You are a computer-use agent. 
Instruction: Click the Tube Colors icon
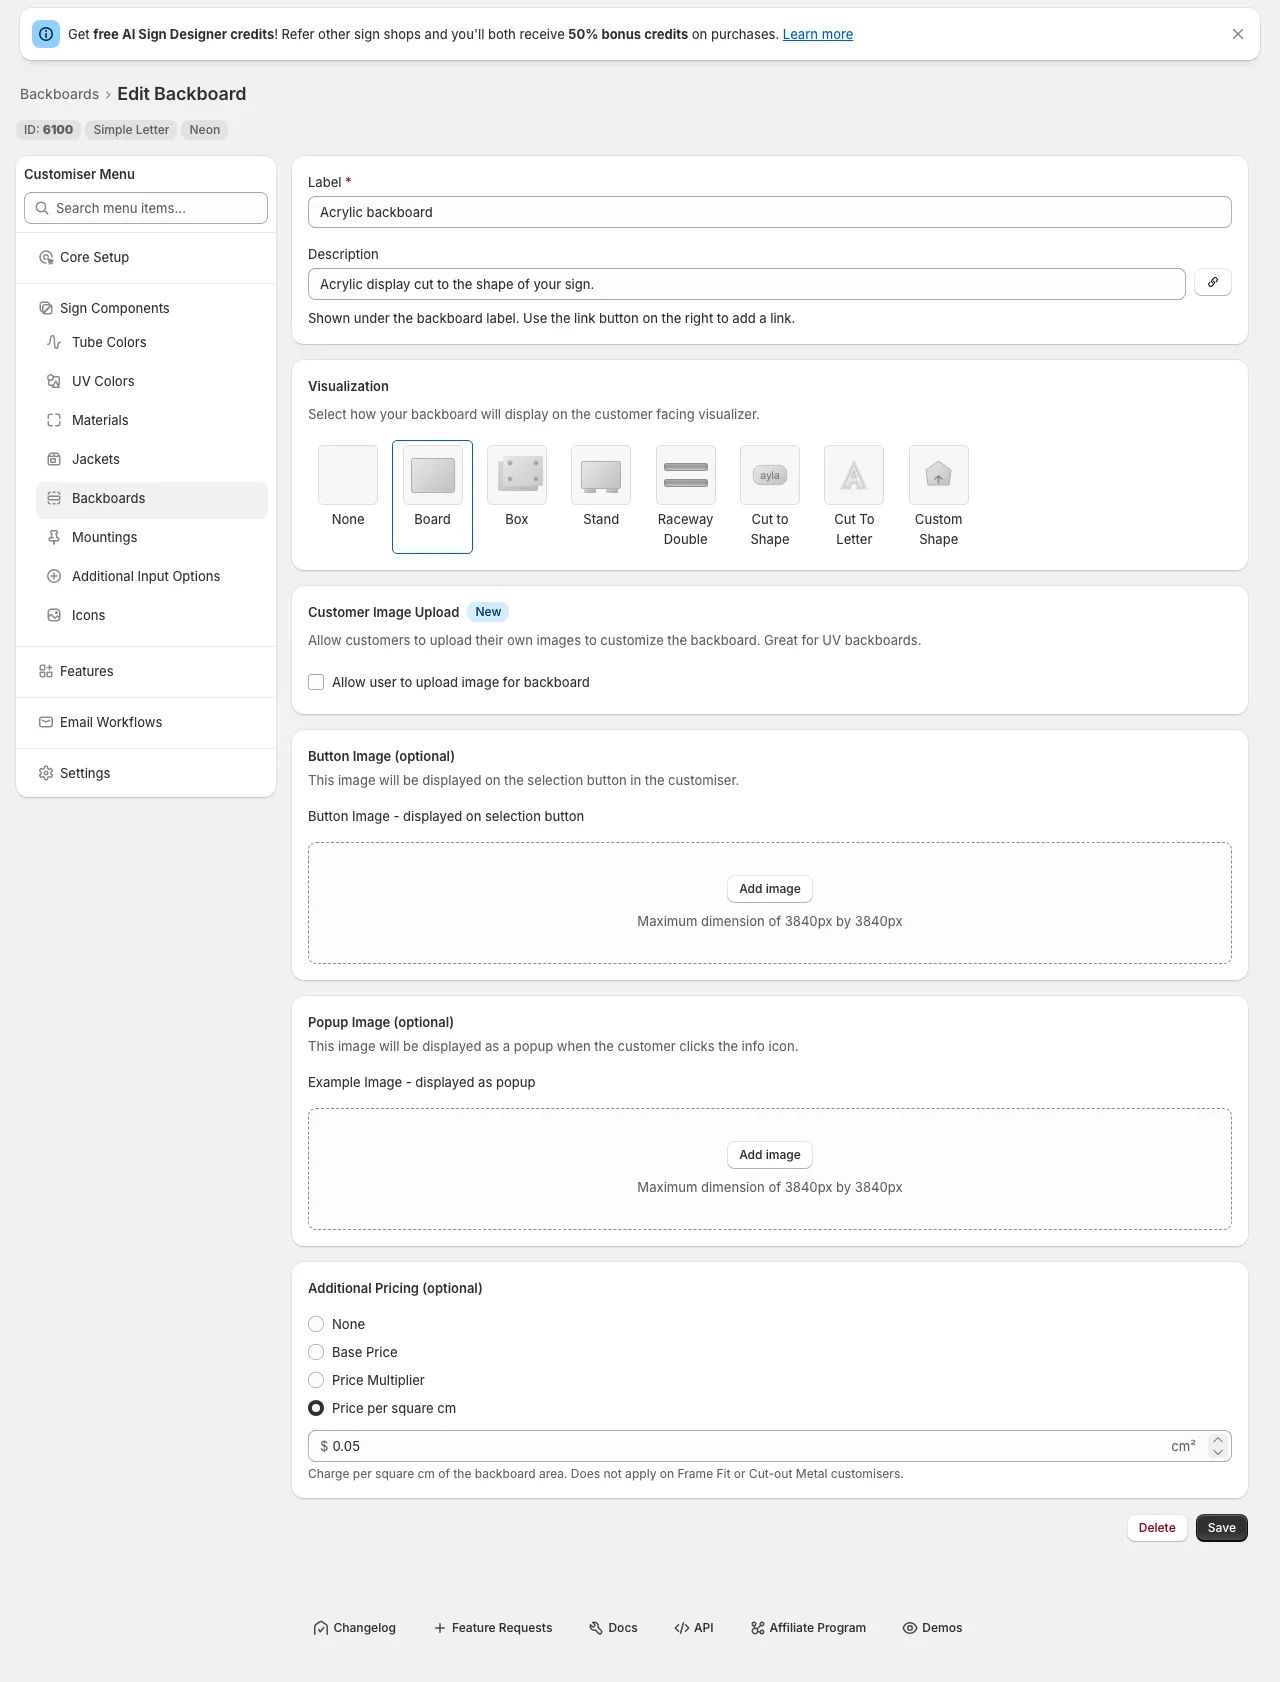pyautogui.click(x=54, y=342)
